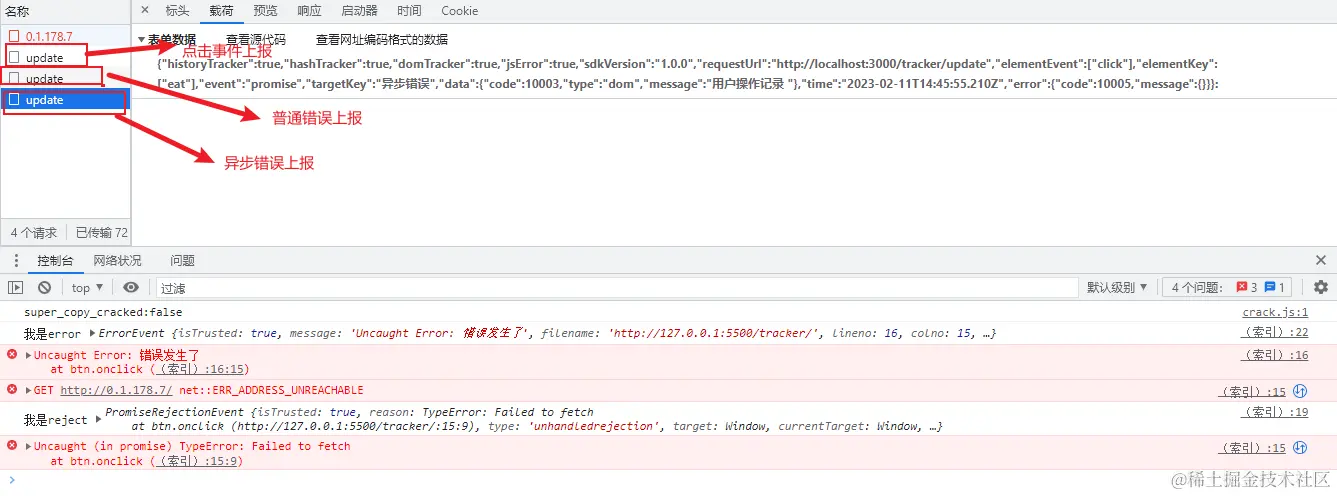
Task: Click the 已传输 72 status text
Action: (x=101, y=232)
